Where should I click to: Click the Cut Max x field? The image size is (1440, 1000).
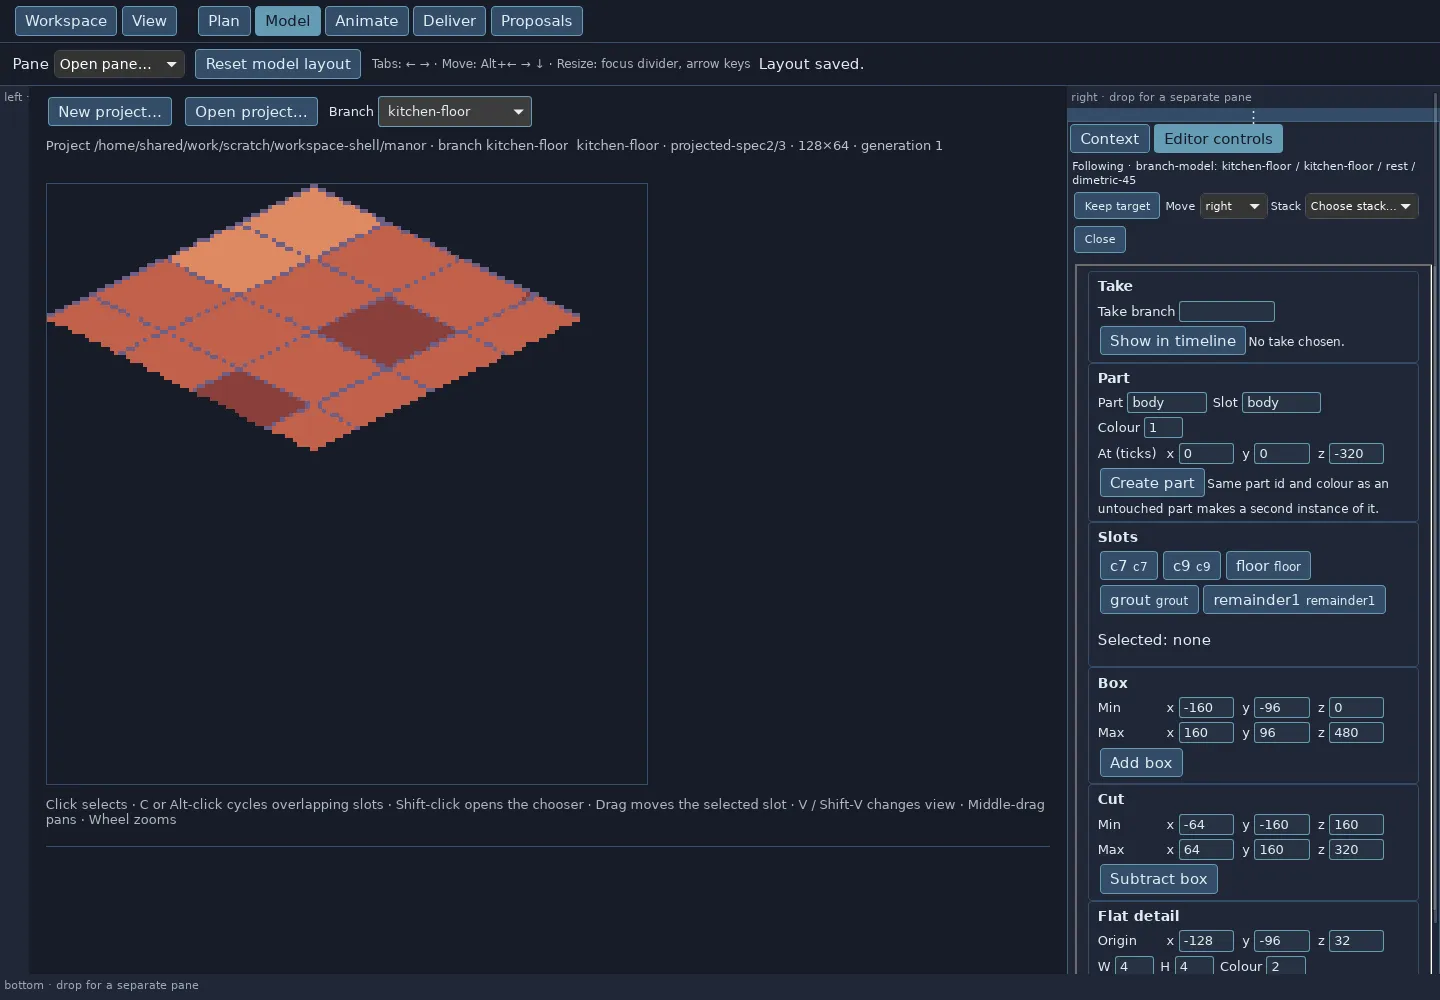pos(1206,850)
